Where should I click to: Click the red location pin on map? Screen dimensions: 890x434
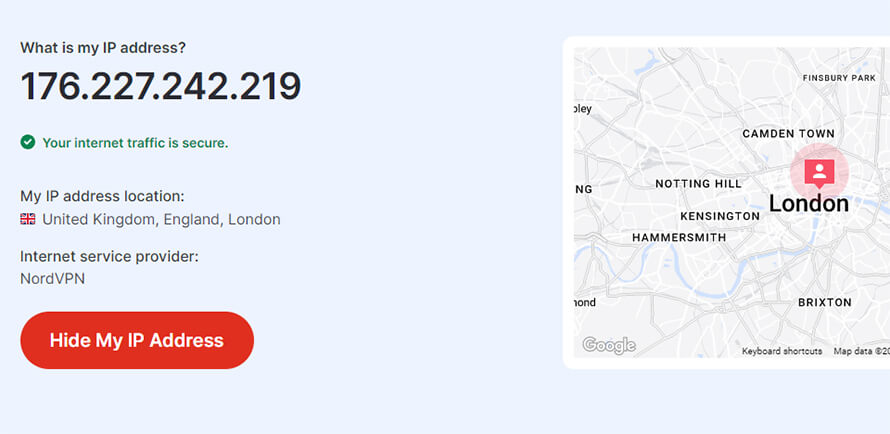click(819, 173)
